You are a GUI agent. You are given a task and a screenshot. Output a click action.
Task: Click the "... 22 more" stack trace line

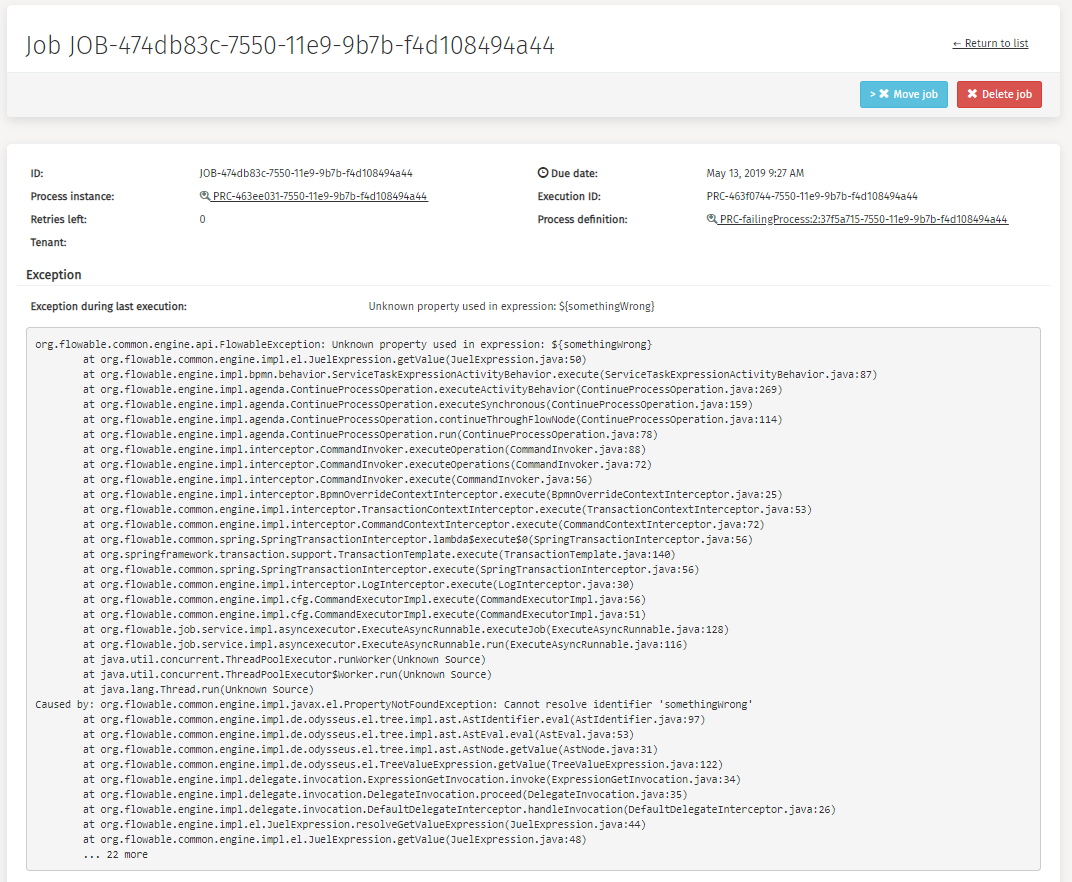click(115, 854)
